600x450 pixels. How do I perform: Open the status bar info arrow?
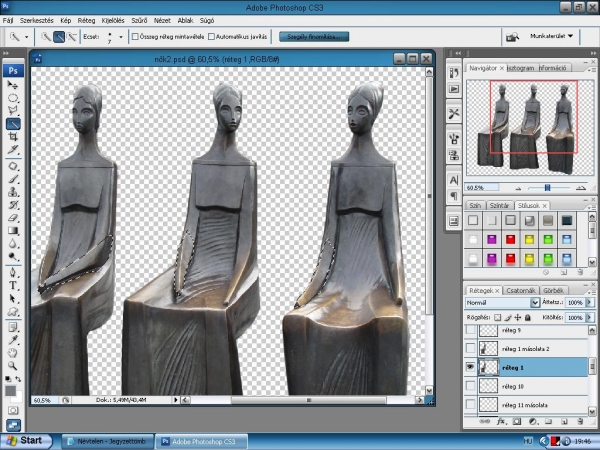[x=176, y=400]
